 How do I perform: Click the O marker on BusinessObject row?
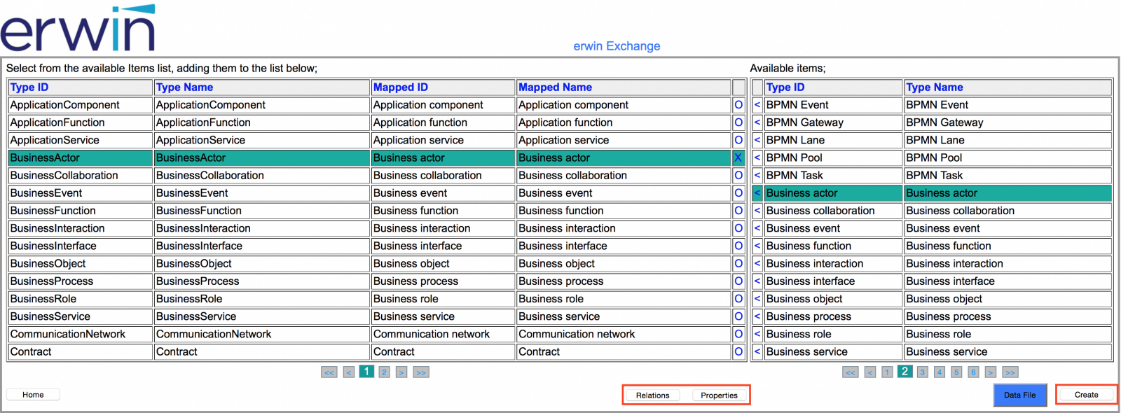pyautogui.click(x=739, y=264)
